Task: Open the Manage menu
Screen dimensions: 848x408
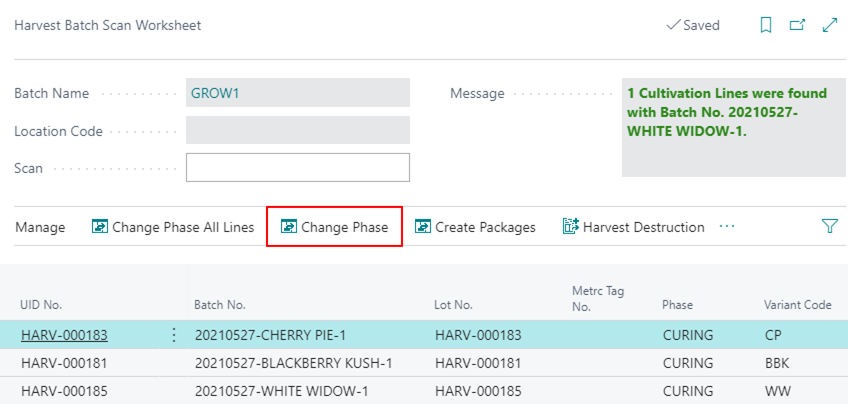Action: click(40, 227)
